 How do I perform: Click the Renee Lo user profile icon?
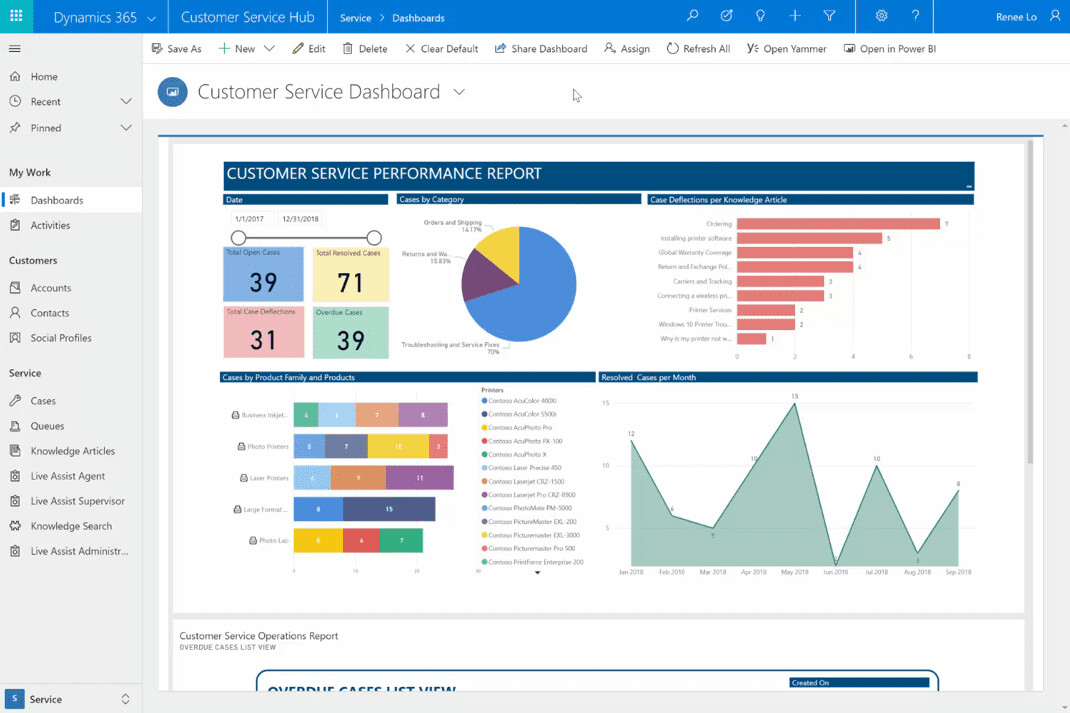coord(1055,16)
